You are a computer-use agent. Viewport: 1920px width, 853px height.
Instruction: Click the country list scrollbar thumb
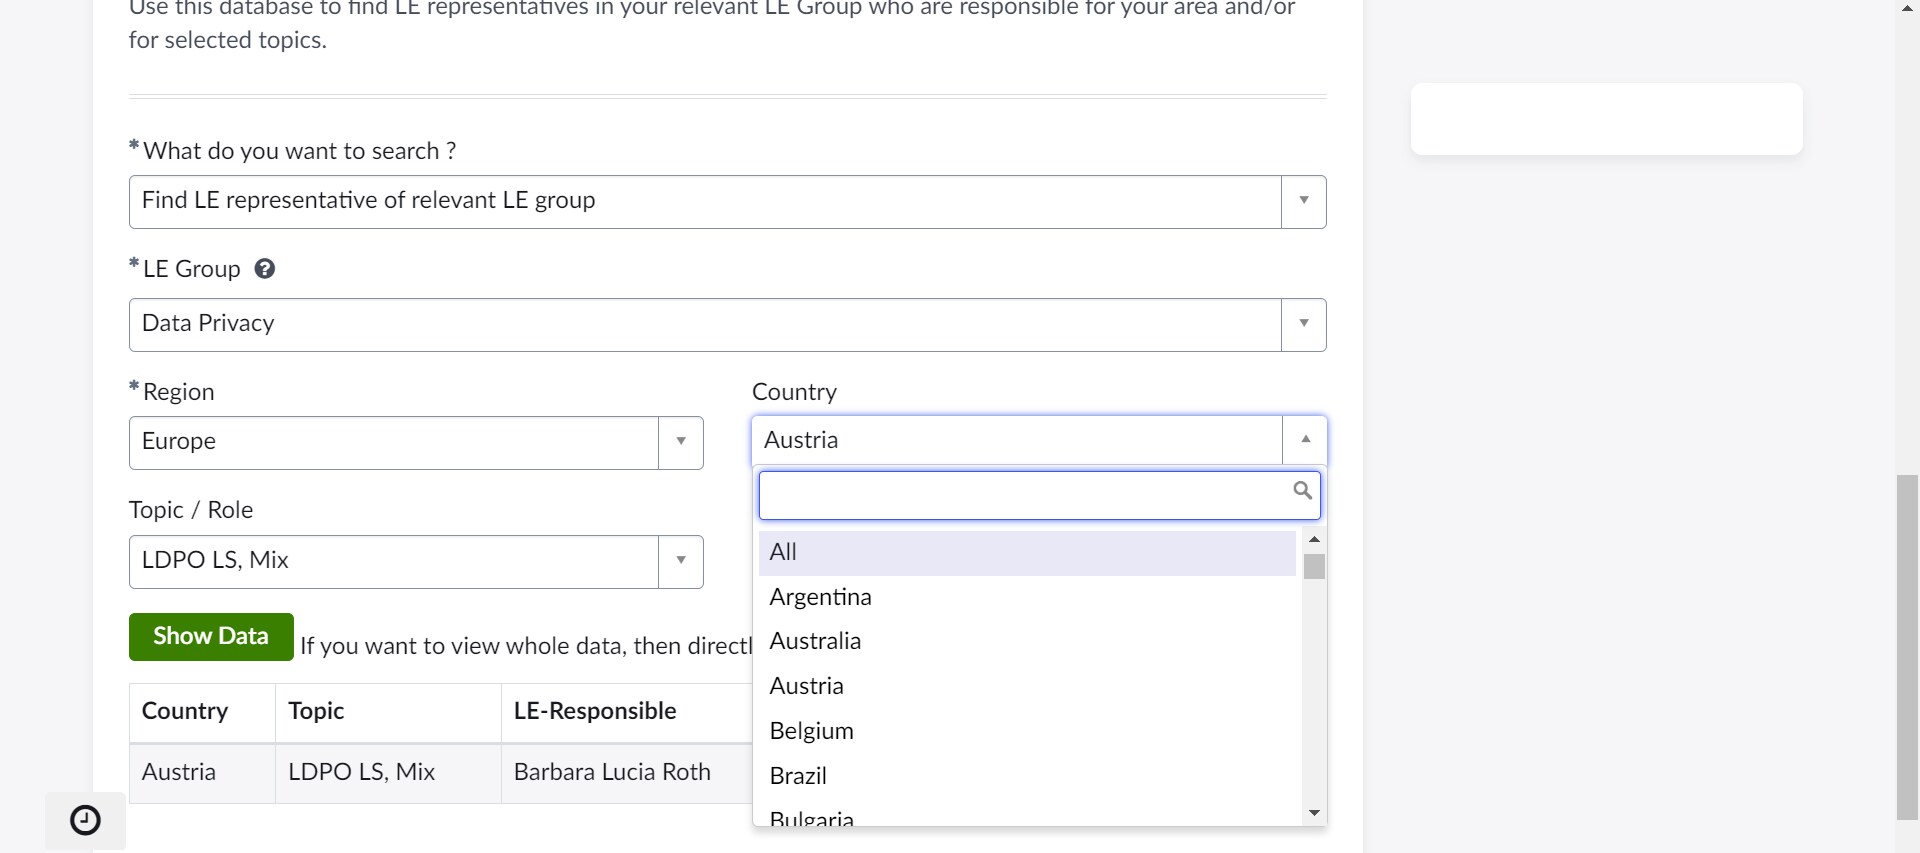point(1314,567)
